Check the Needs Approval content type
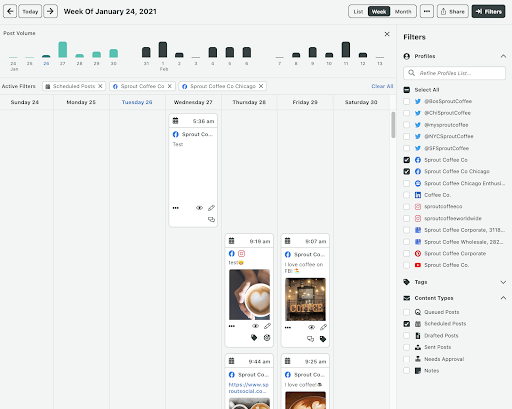The height and width of the screenshot is (409, 512). click(x=407, y=359)
